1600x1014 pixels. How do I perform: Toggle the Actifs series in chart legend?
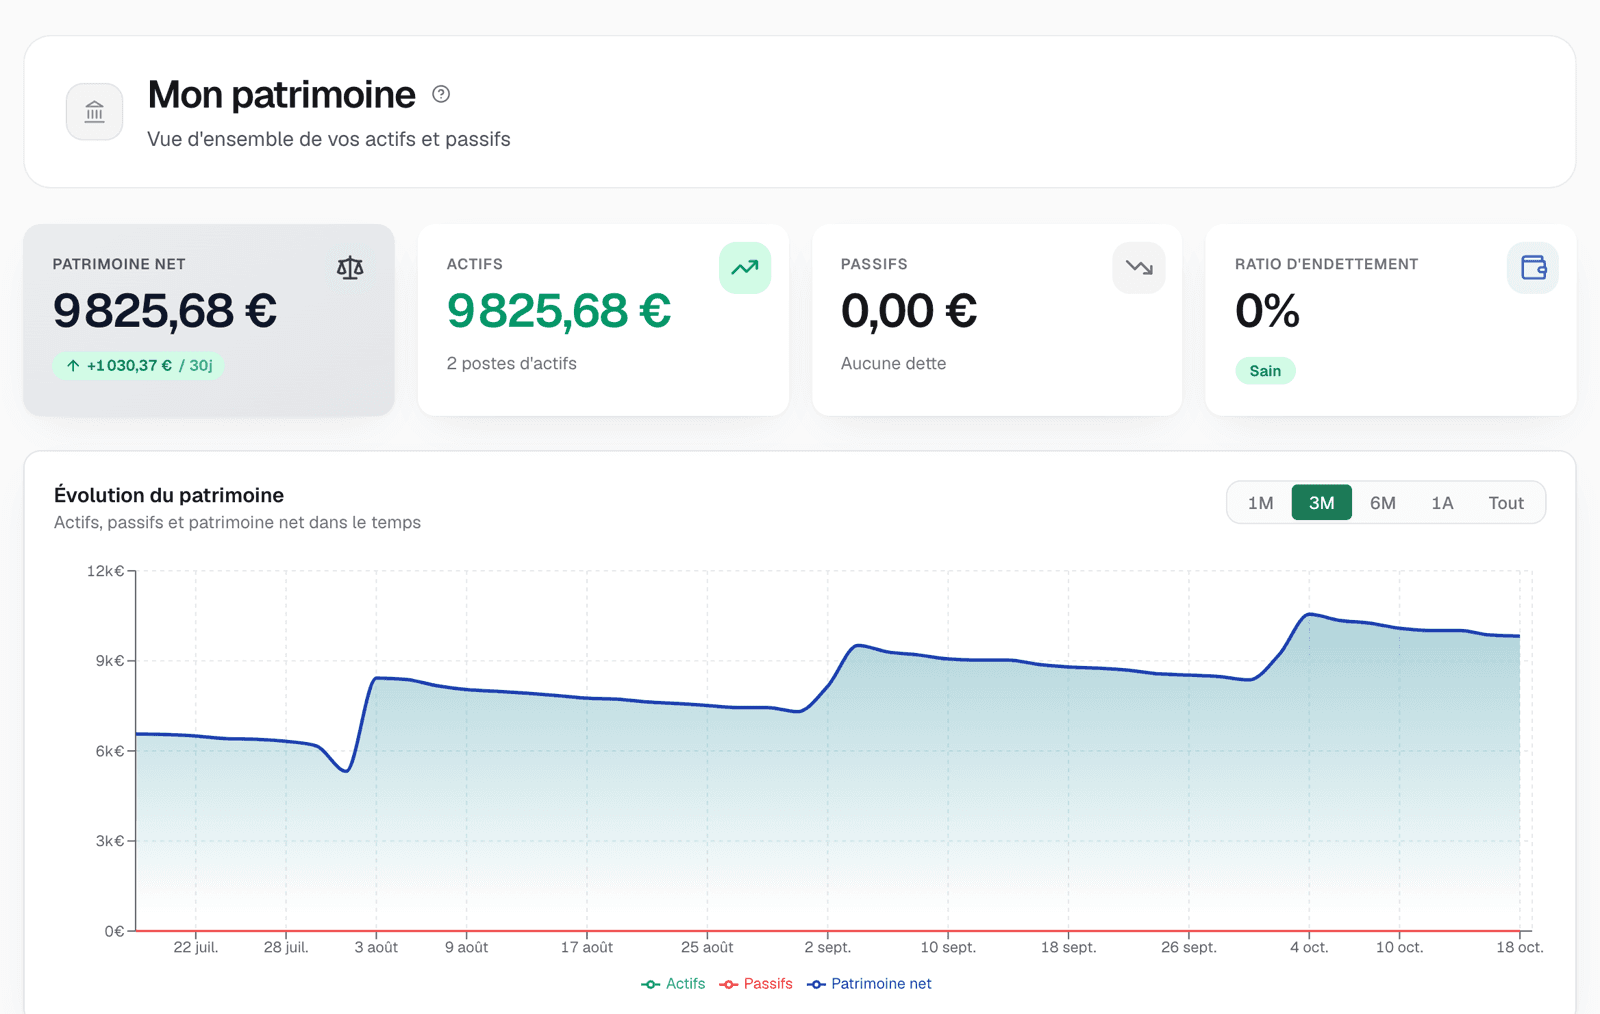click(673, 984)
